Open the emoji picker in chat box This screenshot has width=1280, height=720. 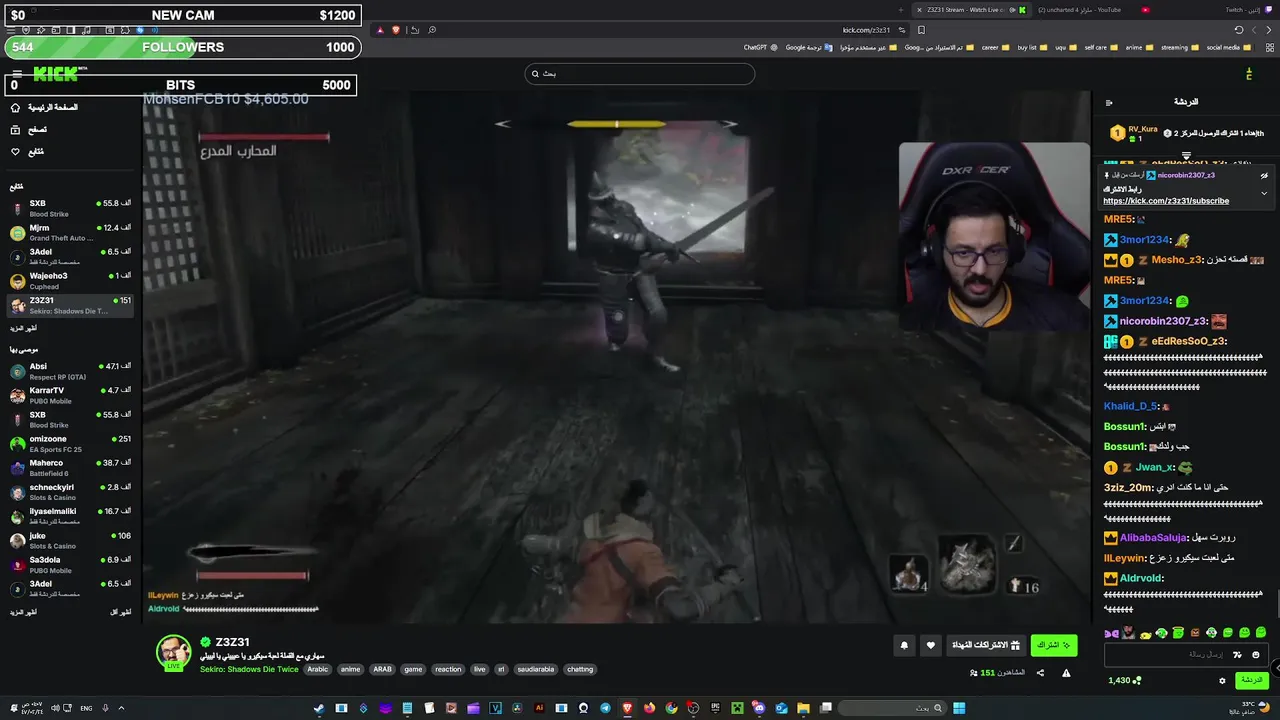1256,655
